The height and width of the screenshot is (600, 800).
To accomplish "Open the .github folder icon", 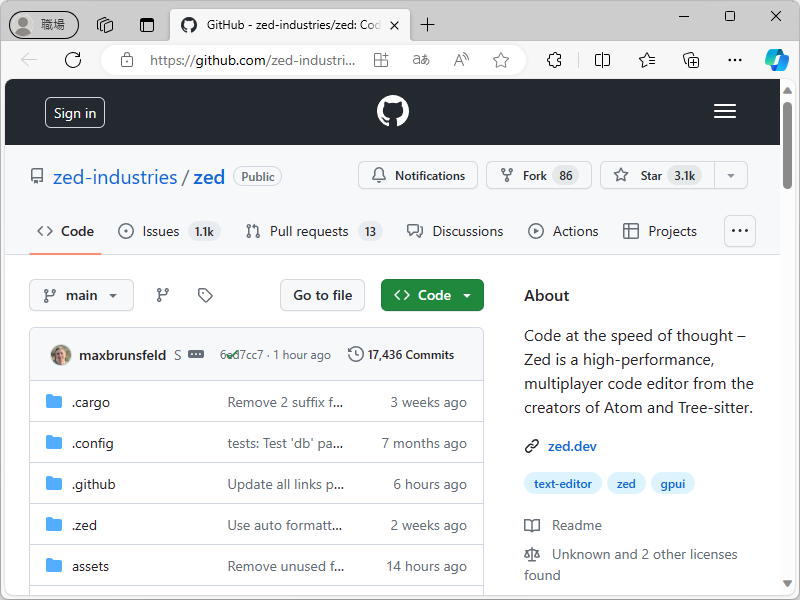I will [x=54, y=483].
